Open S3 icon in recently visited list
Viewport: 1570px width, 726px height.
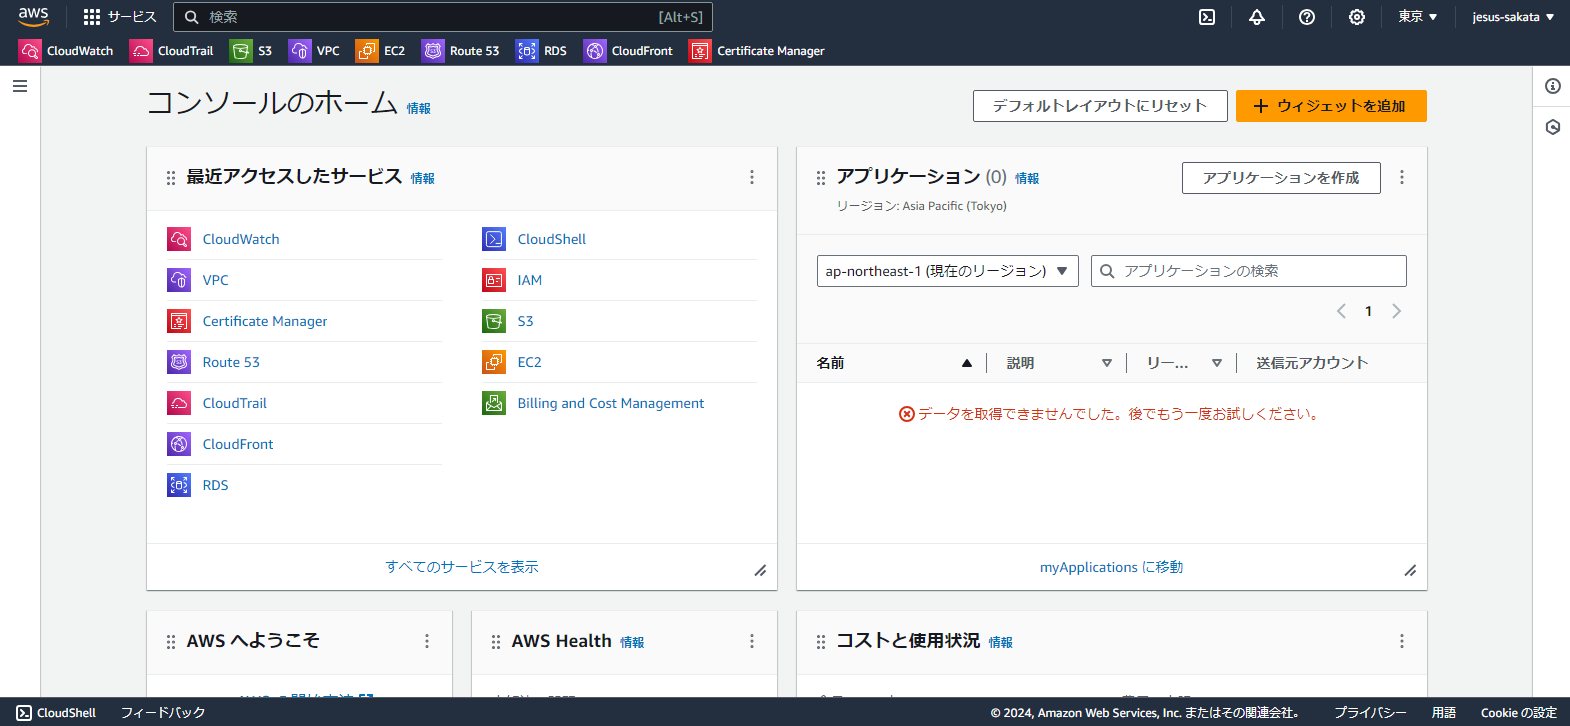(x=494, y=321)
